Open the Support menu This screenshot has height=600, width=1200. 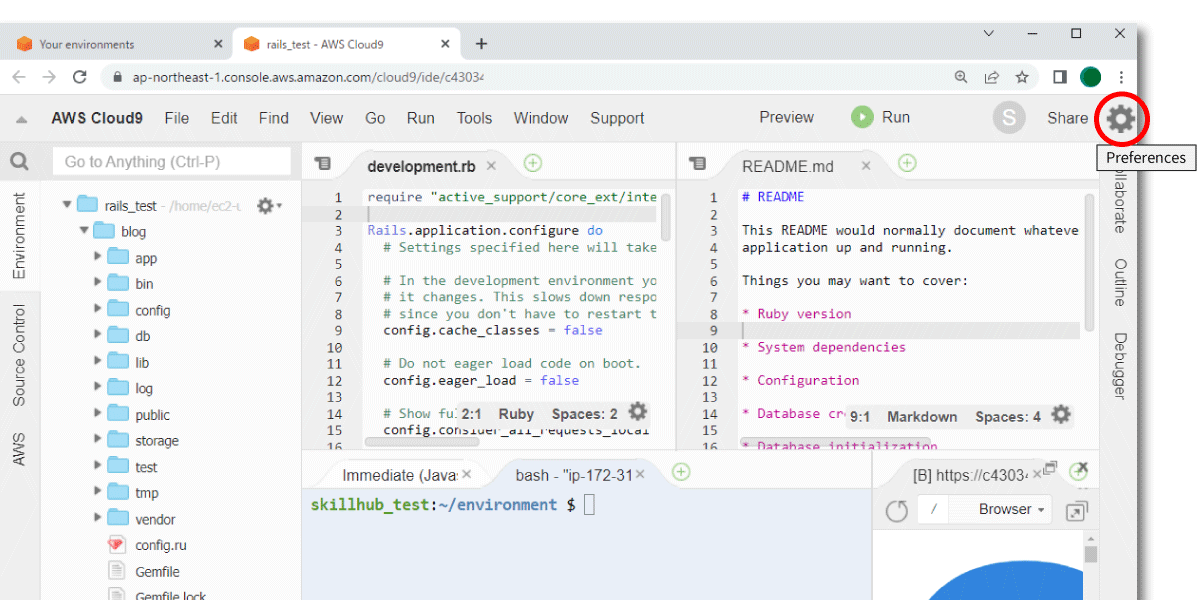617,118
